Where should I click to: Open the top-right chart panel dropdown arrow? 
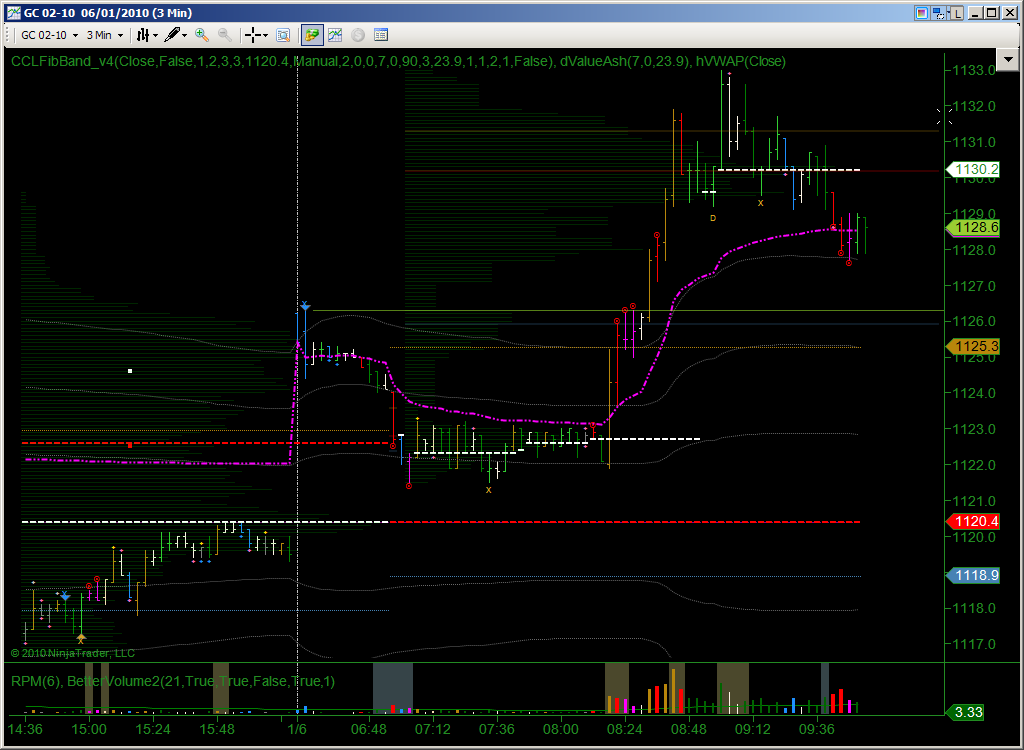(x=1008, y=60)
